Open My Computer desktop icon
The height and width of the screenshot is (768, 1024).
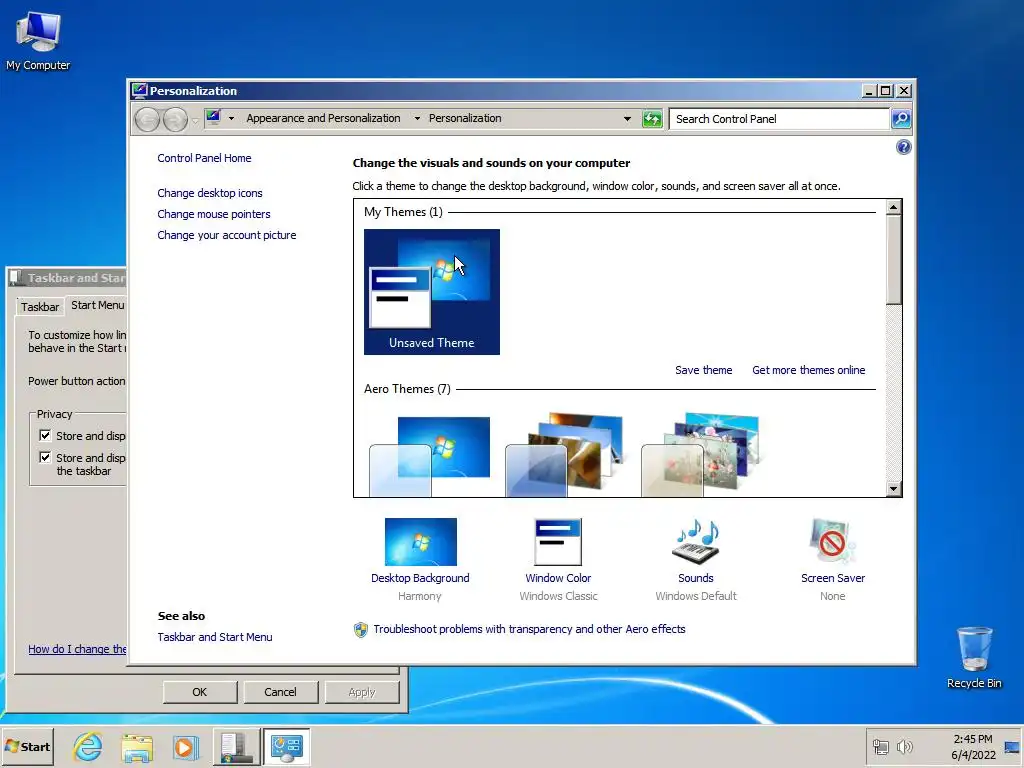[x=38, y=40]
